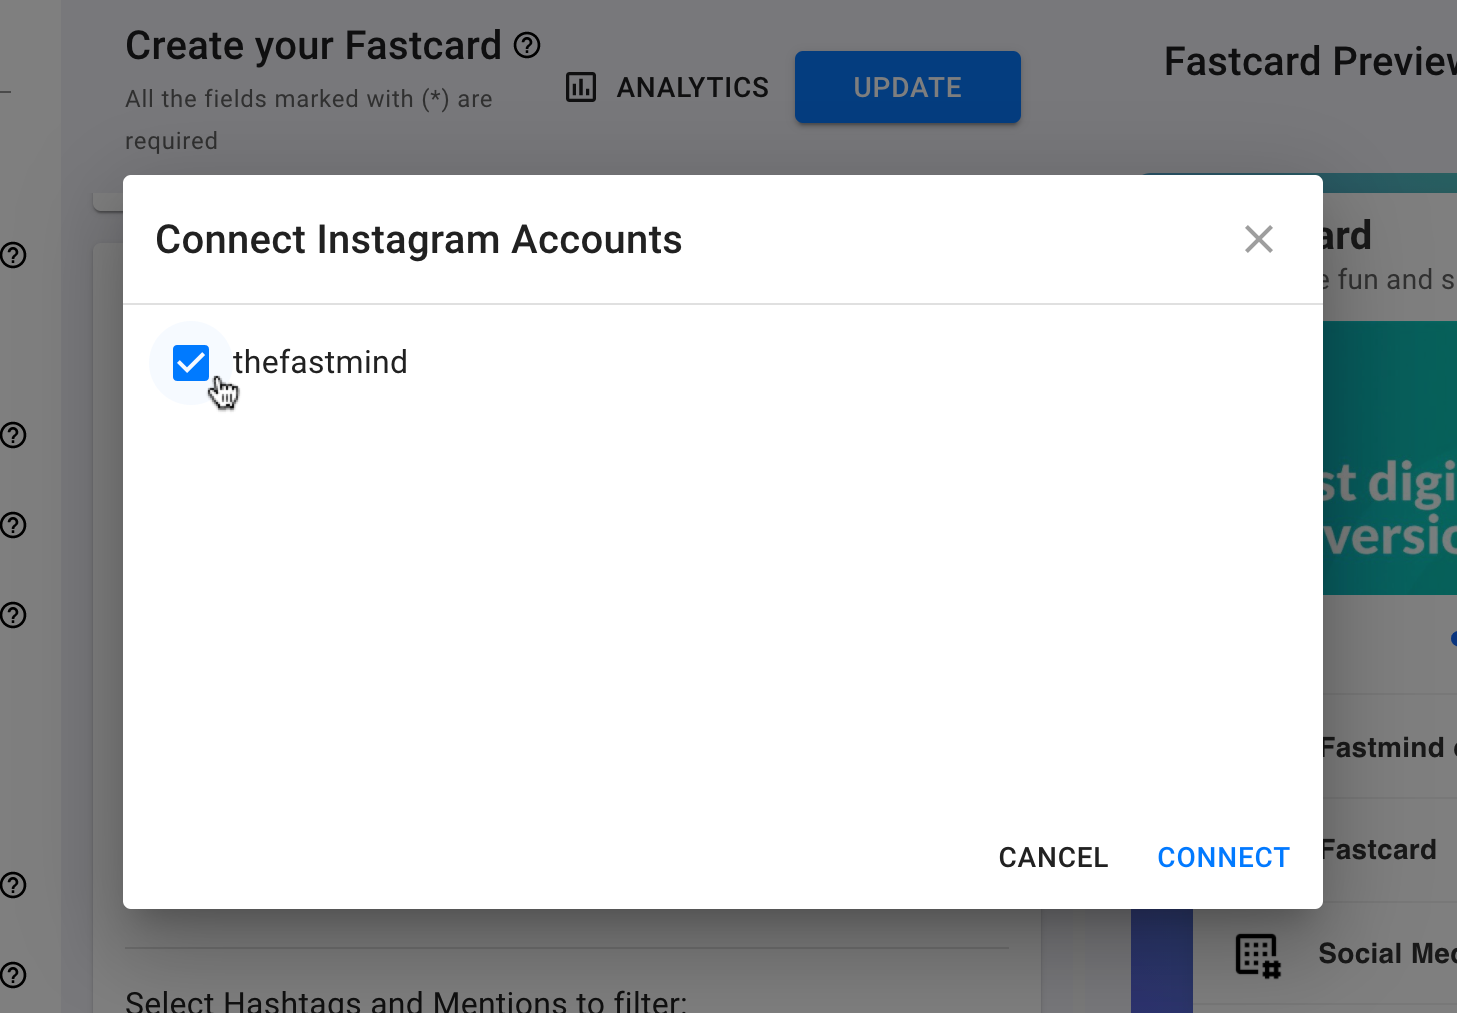Open the Analytics chart icon
The width and height of the screenshot is (1457, 1013).
(x=581, y=87)
